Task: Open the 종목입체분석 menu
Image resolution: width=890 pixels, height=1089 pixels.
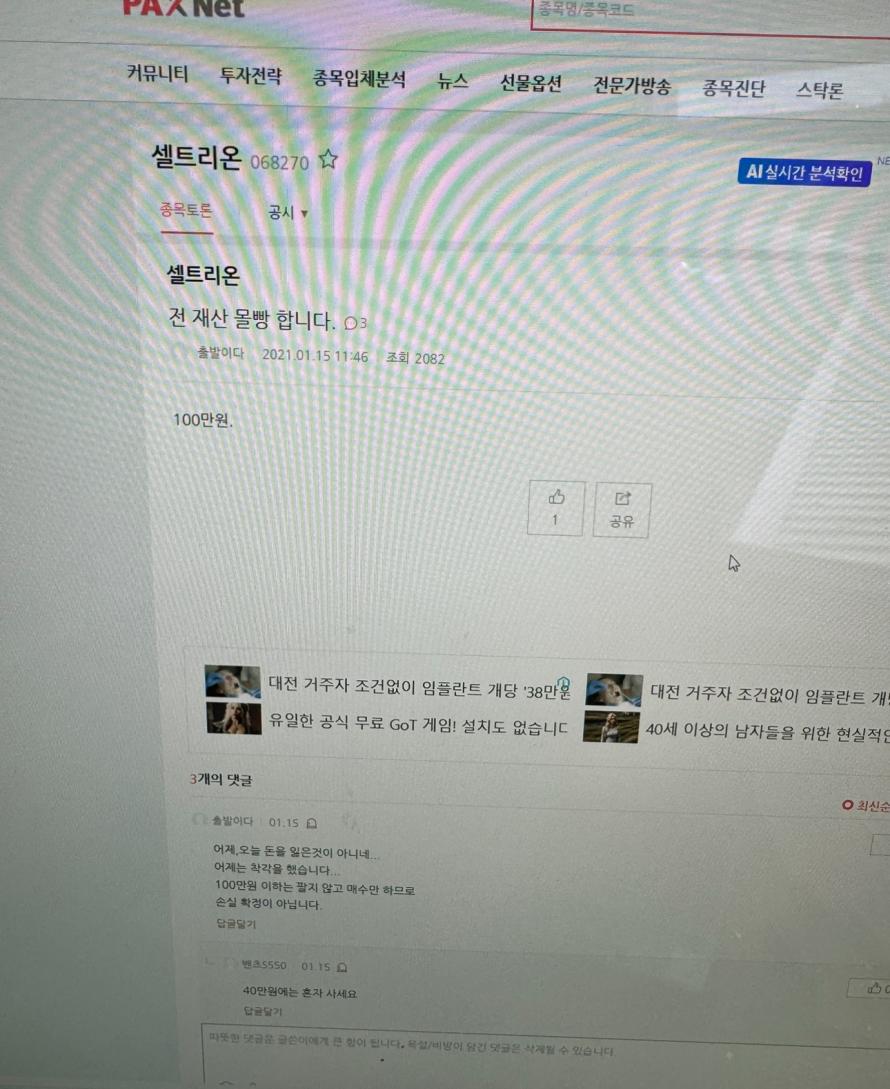Action: point(359,78)
